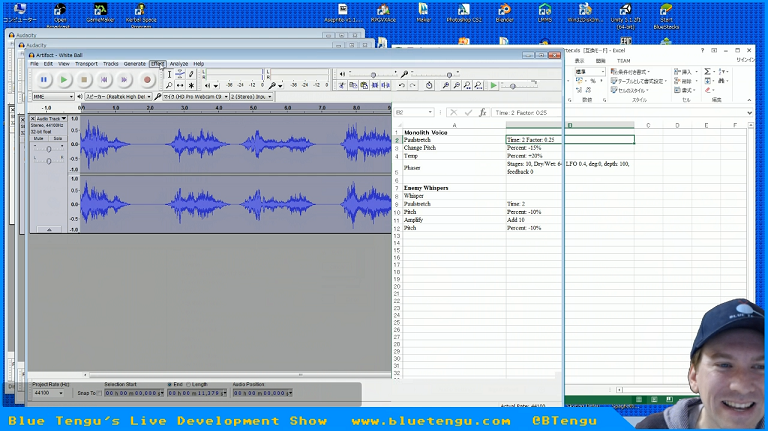This screenshot has width=768, height=431.
Task: Open the Effect menu
Action: (158, 64)
